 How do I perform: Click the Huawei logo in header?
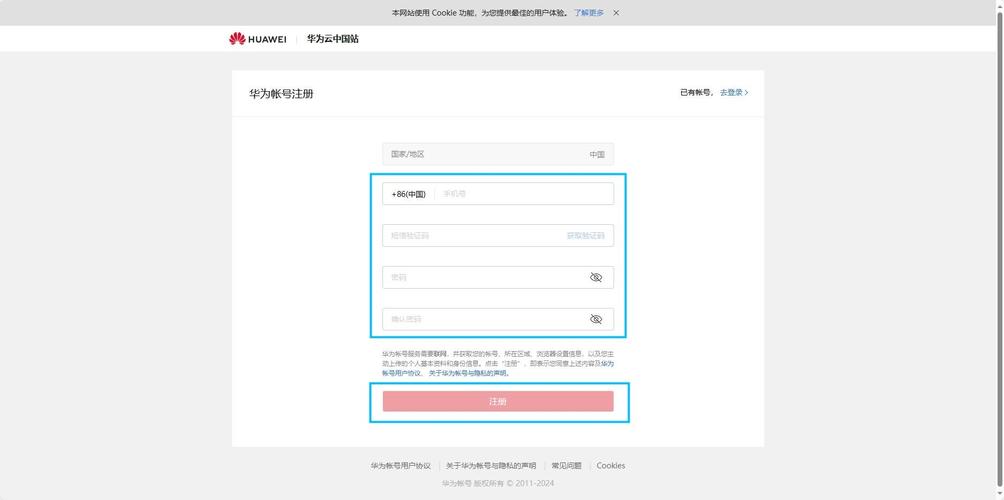tap(257, 39)
